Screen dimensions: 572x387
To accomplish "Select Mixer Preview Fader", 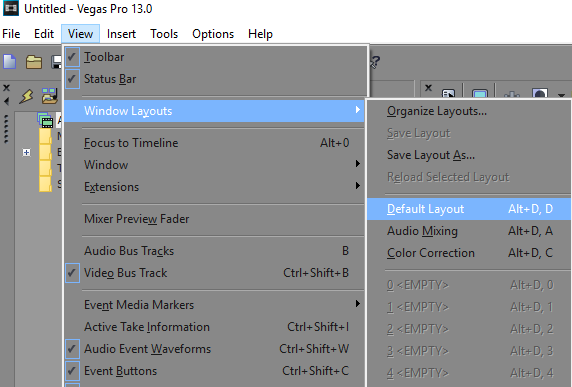I will tap(214, 218).
